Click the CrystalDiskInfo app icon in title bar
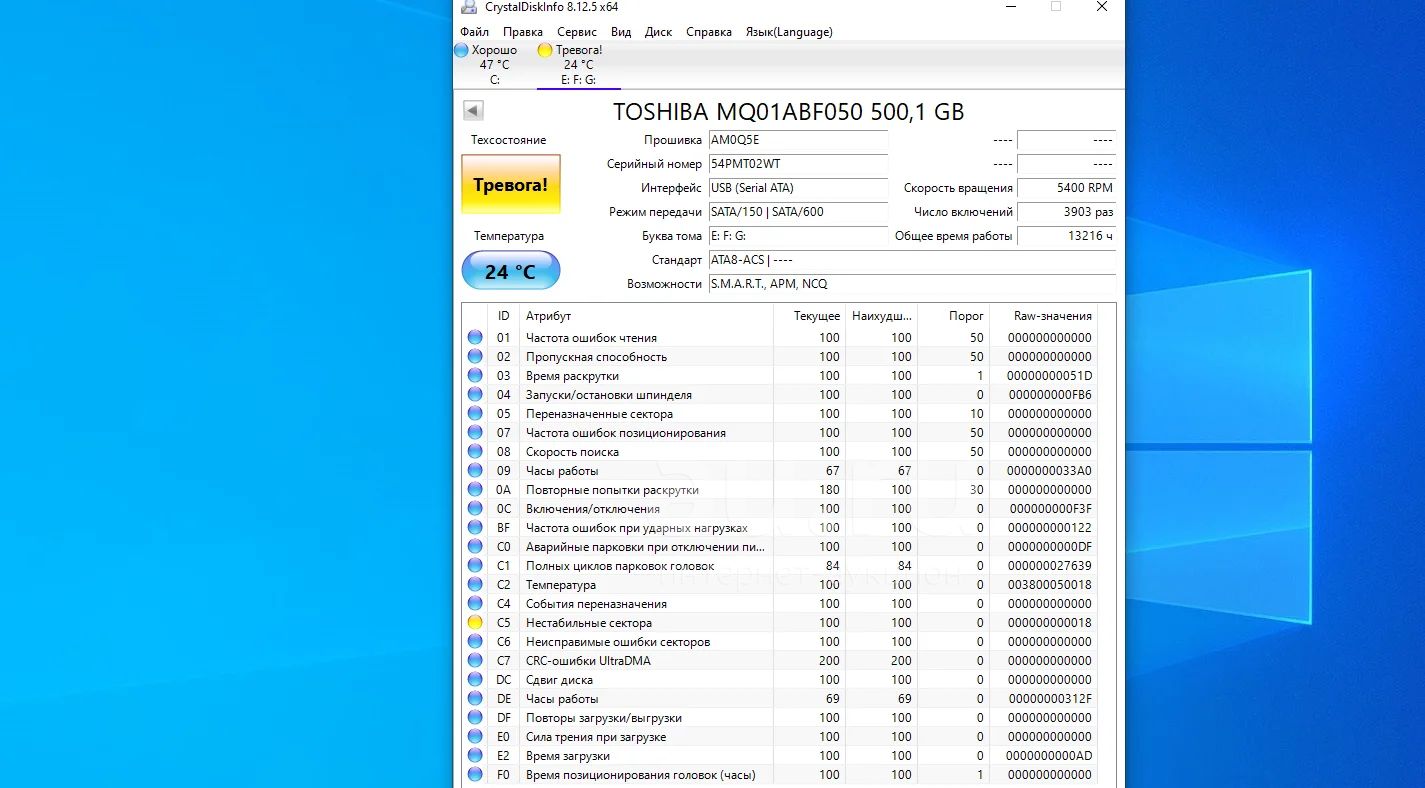 469,6
